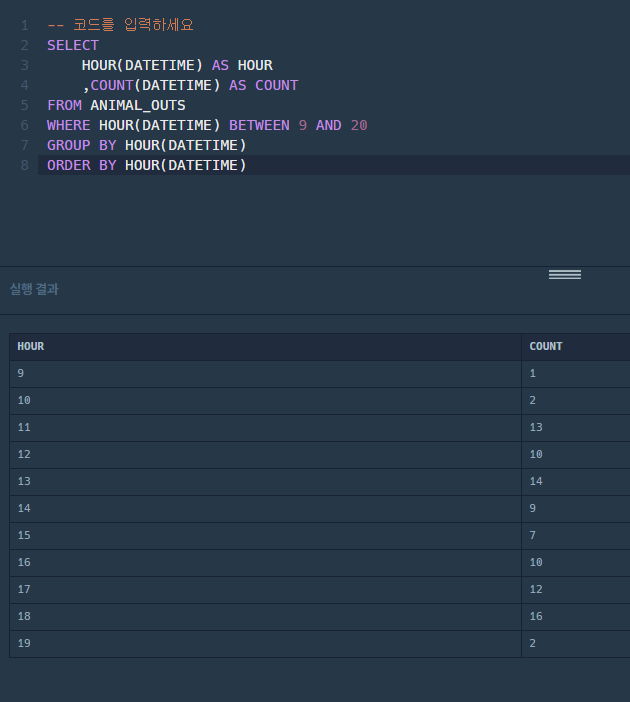Click empty editor area below the code

(334, 219)
